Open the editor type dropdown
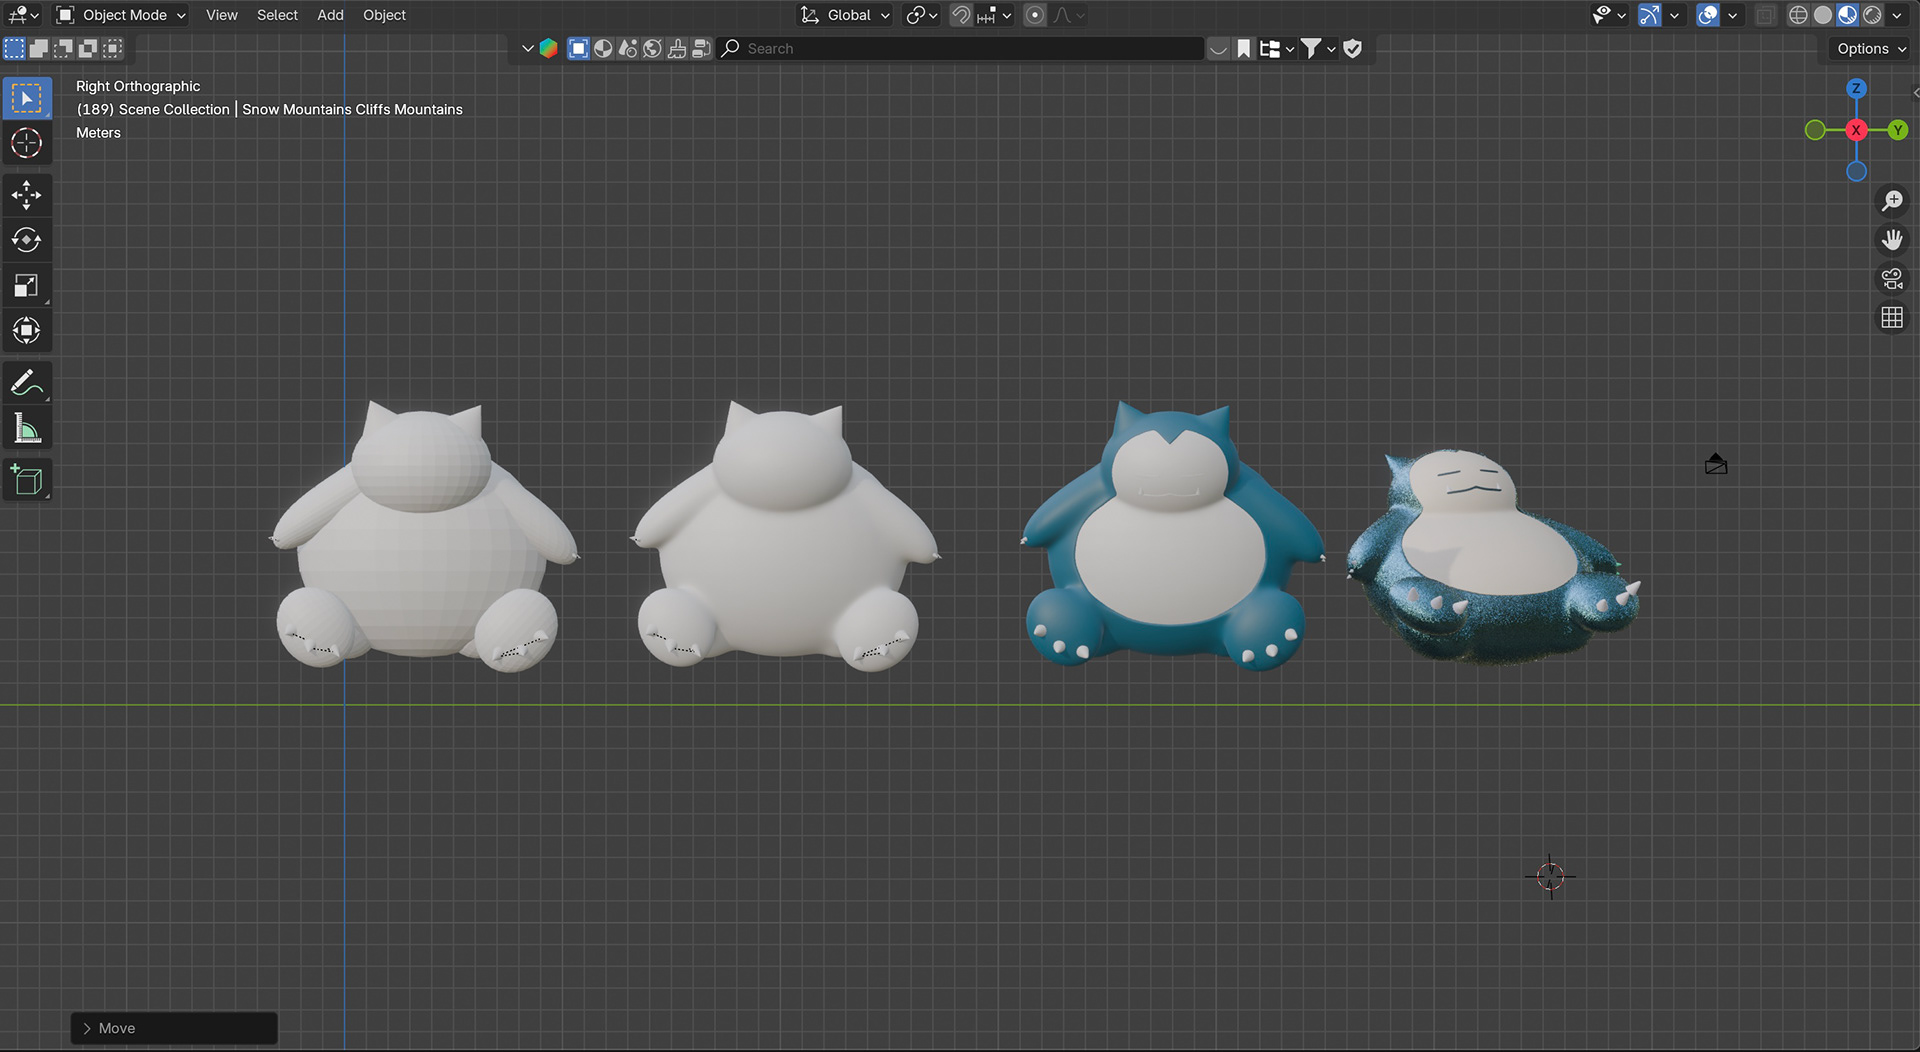1920x1052 pixels. pos(23,15)
